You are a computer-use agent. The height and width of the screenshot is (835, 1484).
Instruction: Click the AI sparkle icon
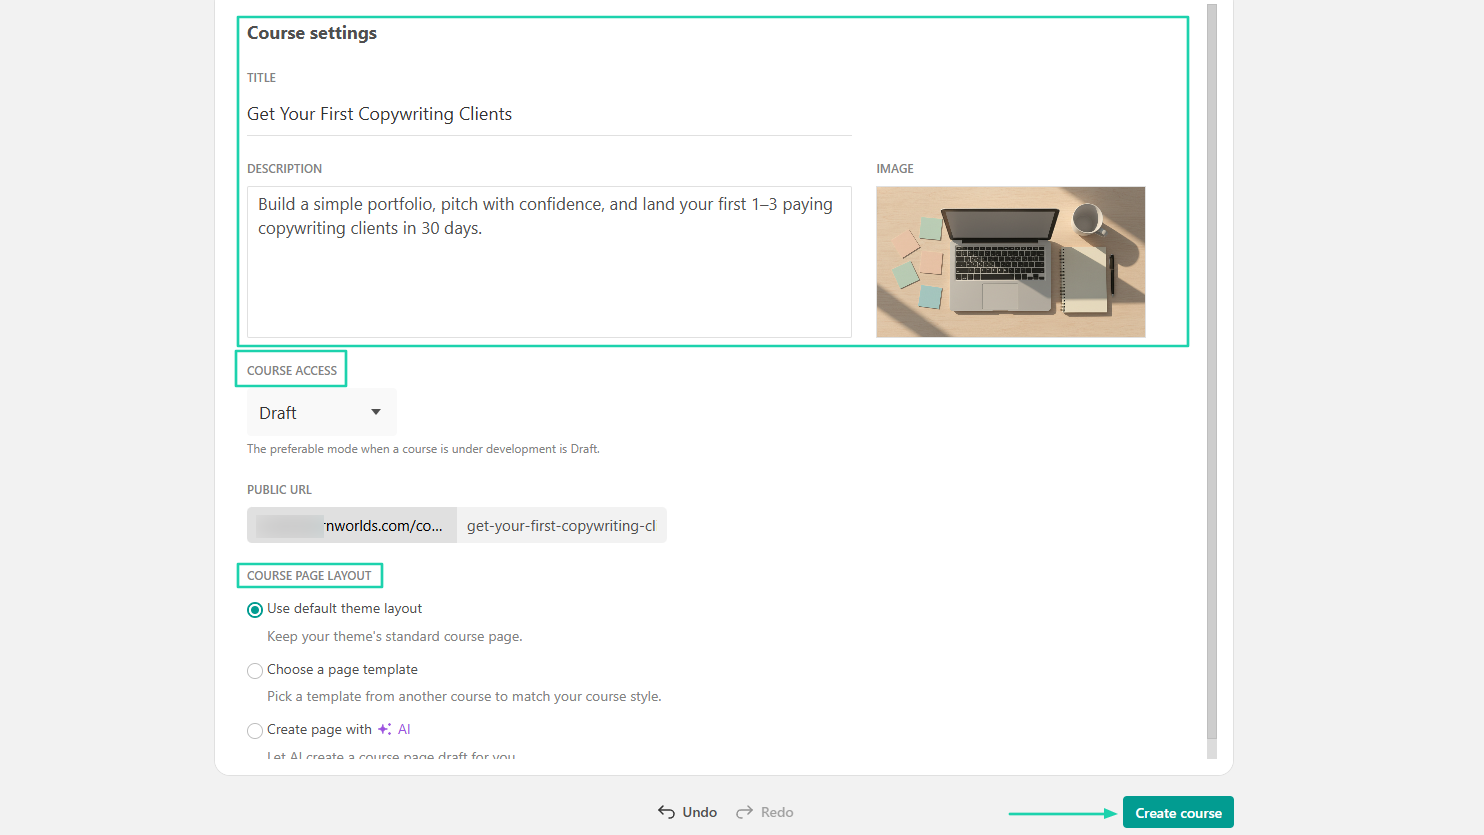click(x=384, y=729)
